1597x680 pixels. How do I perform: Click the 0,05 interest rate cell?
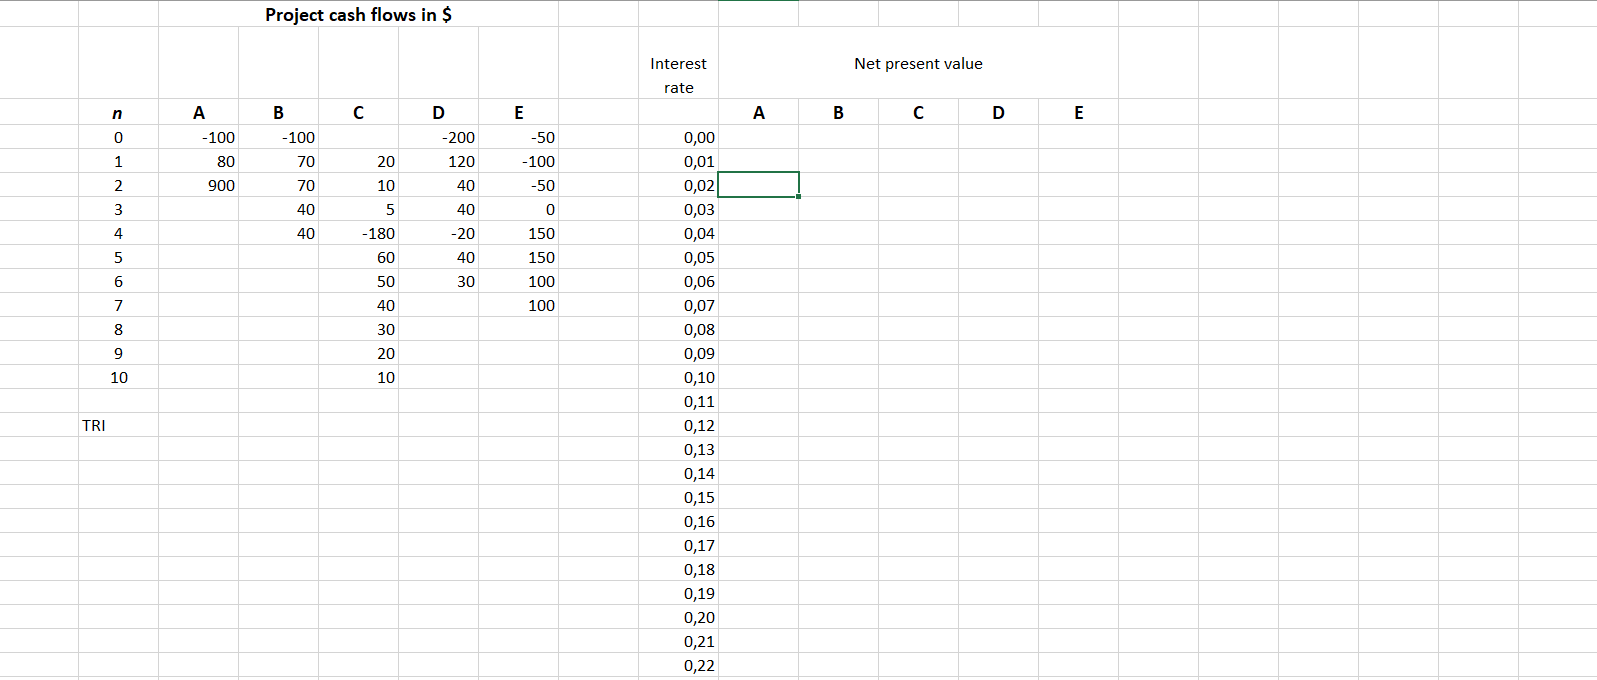coord(678,257)
